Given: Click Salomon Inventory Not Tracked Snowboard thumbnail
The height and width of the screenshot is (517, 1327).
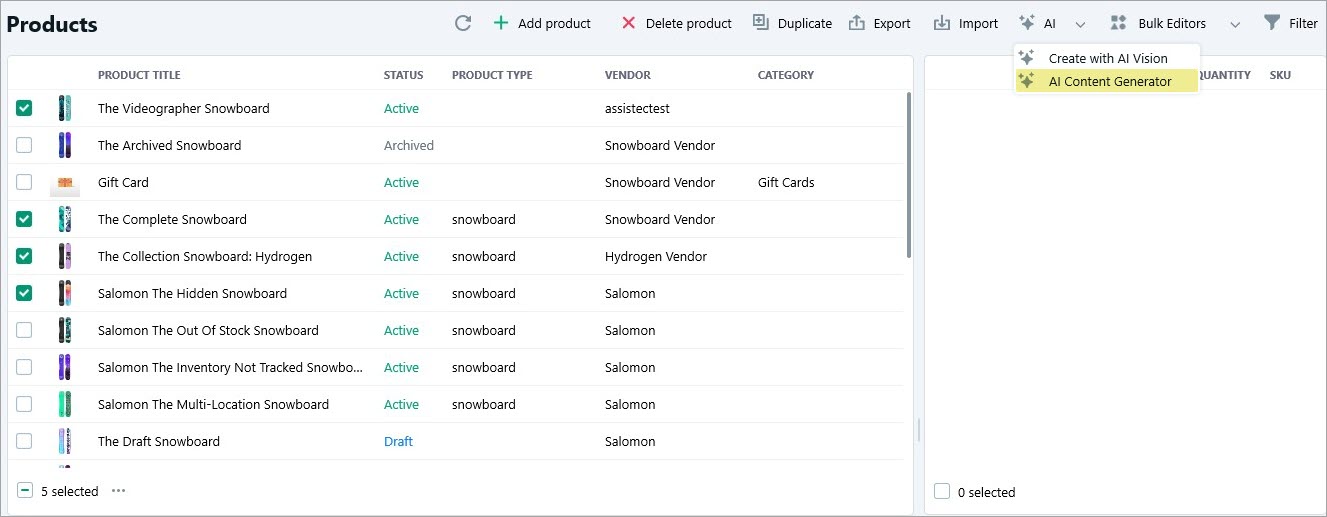Looking at the screenshot, I should [65, 367].
